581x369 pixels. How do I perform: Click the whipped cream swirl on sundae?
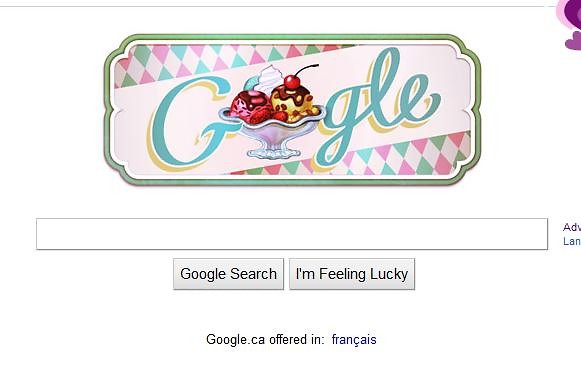point(270,77)
